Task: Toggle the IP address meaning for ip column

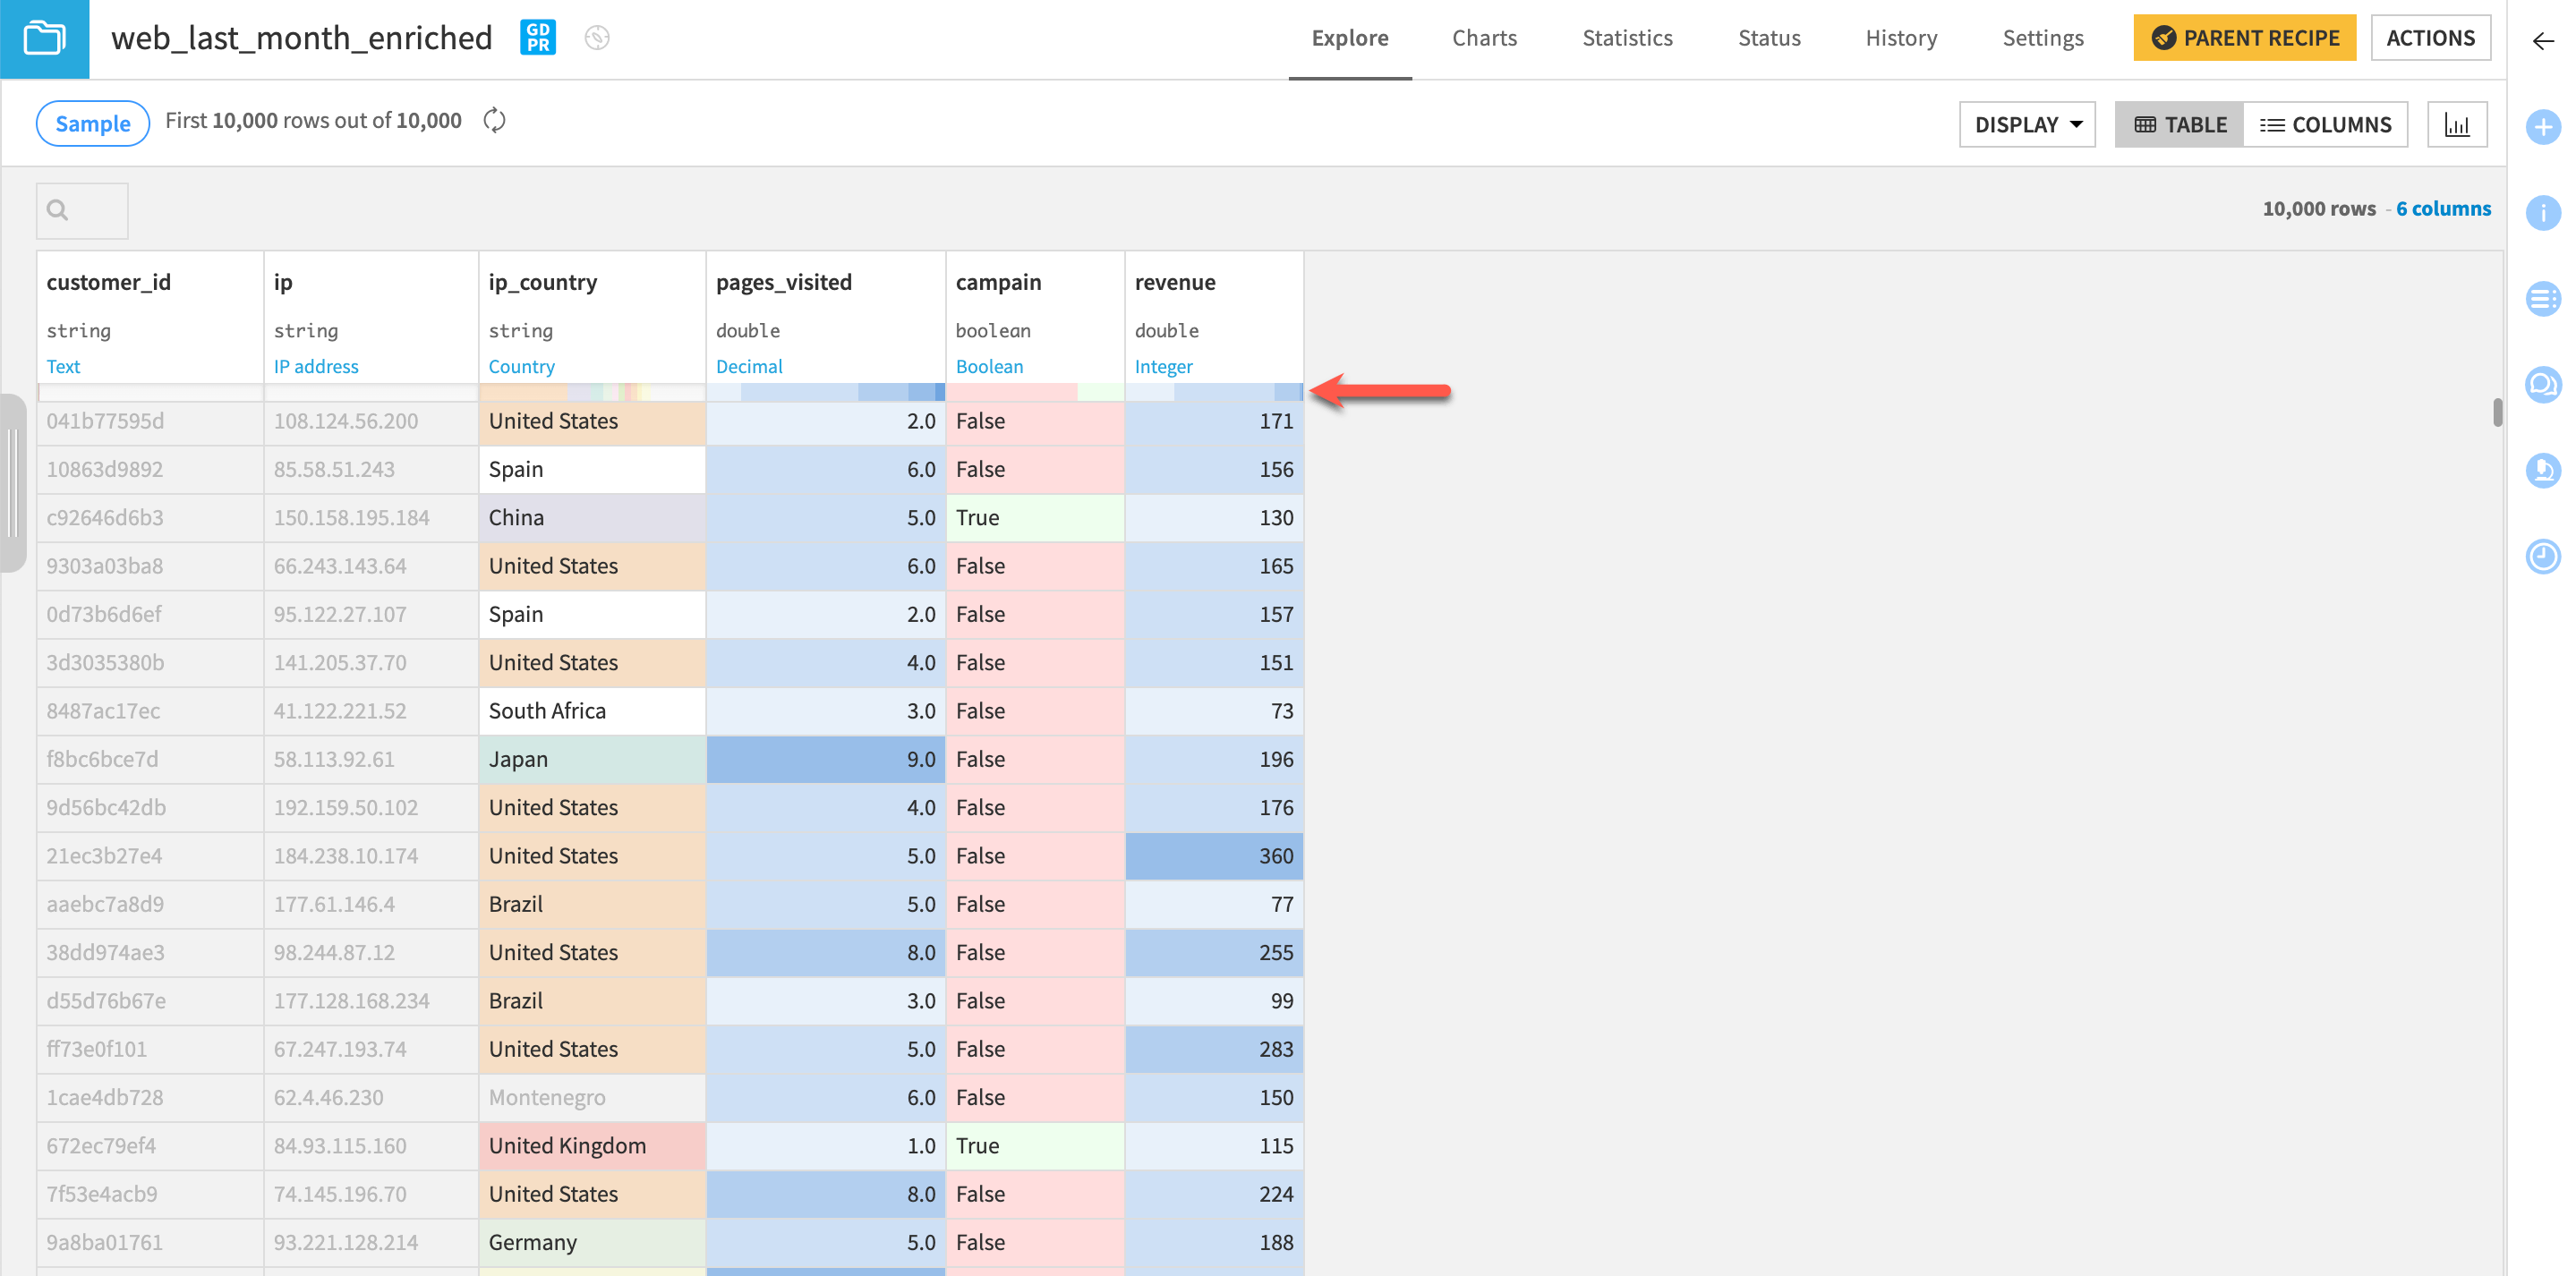Action: pos(317,364)
